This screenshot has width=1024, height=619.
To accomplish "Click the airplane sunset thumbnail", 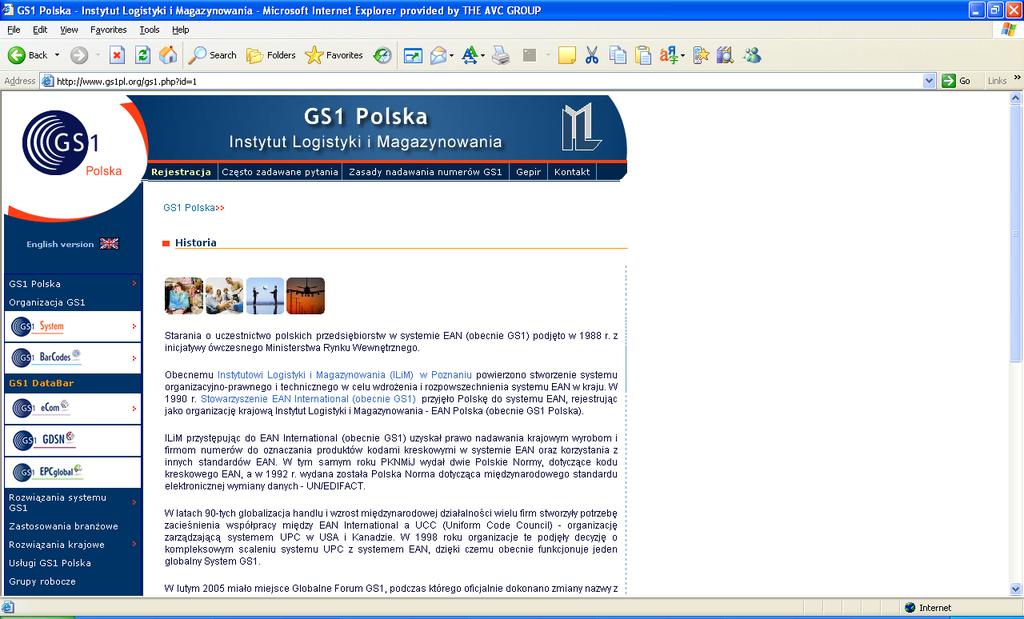I will 305,296.
